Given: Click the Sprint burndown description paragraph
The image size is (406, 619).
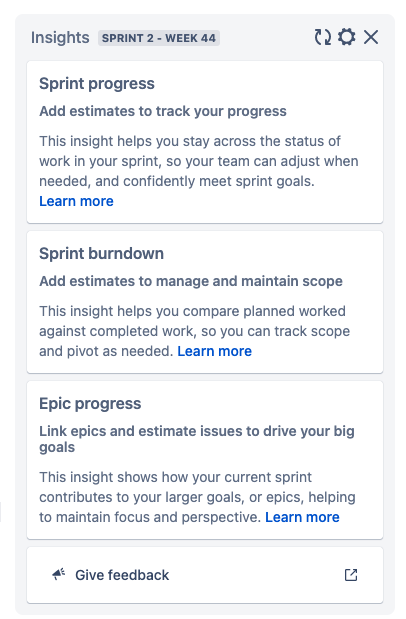Looking at the screenshot, I should point(194,331).
